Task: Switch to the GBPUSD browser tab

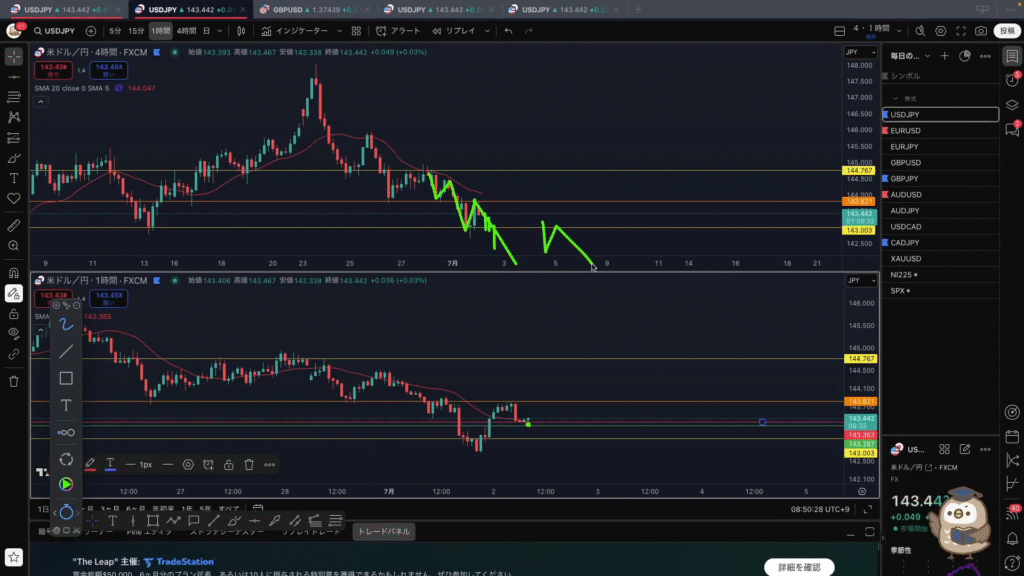Action: 314,10
